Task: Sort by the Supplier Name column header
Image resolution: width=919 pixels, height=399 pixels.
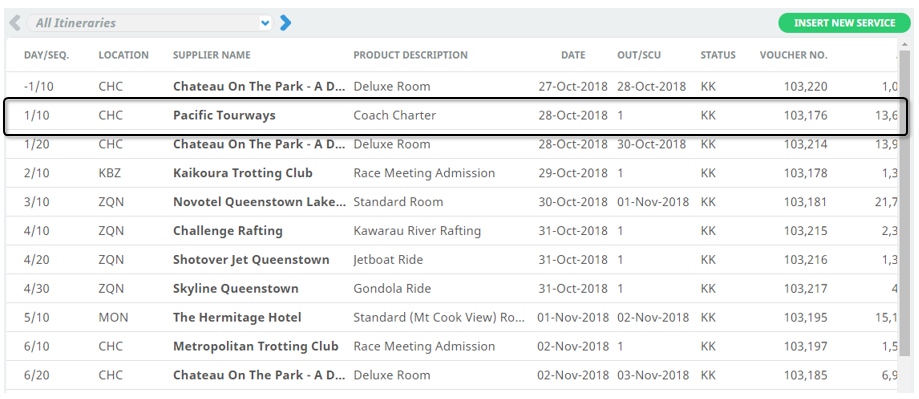Action: pyautogui.click(x=212, y=55)
